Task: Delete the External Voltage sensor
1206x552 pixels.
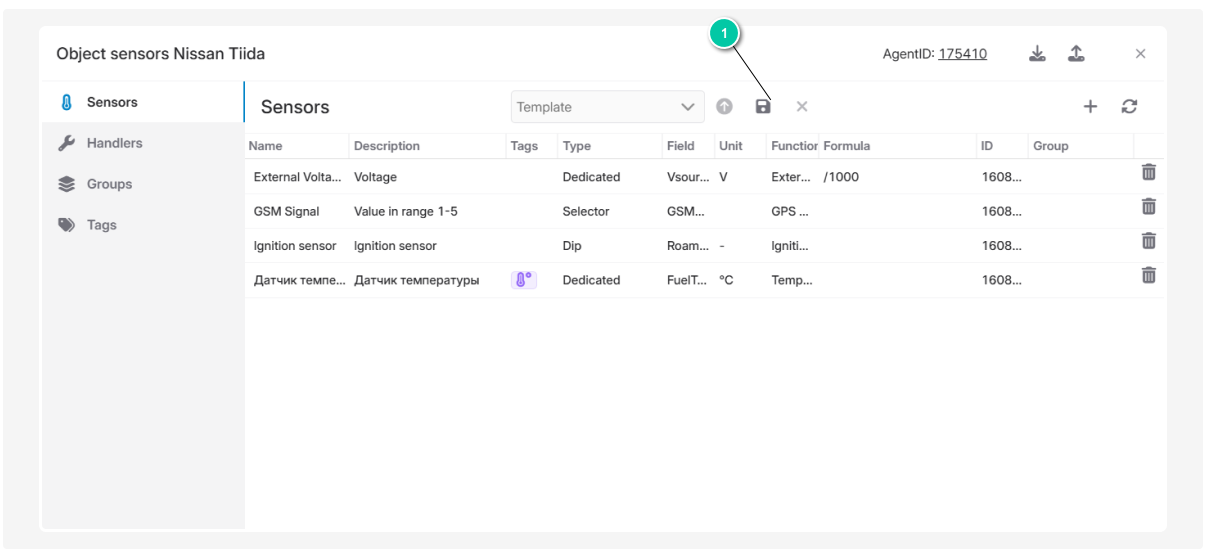Action: coord(1149,173)
